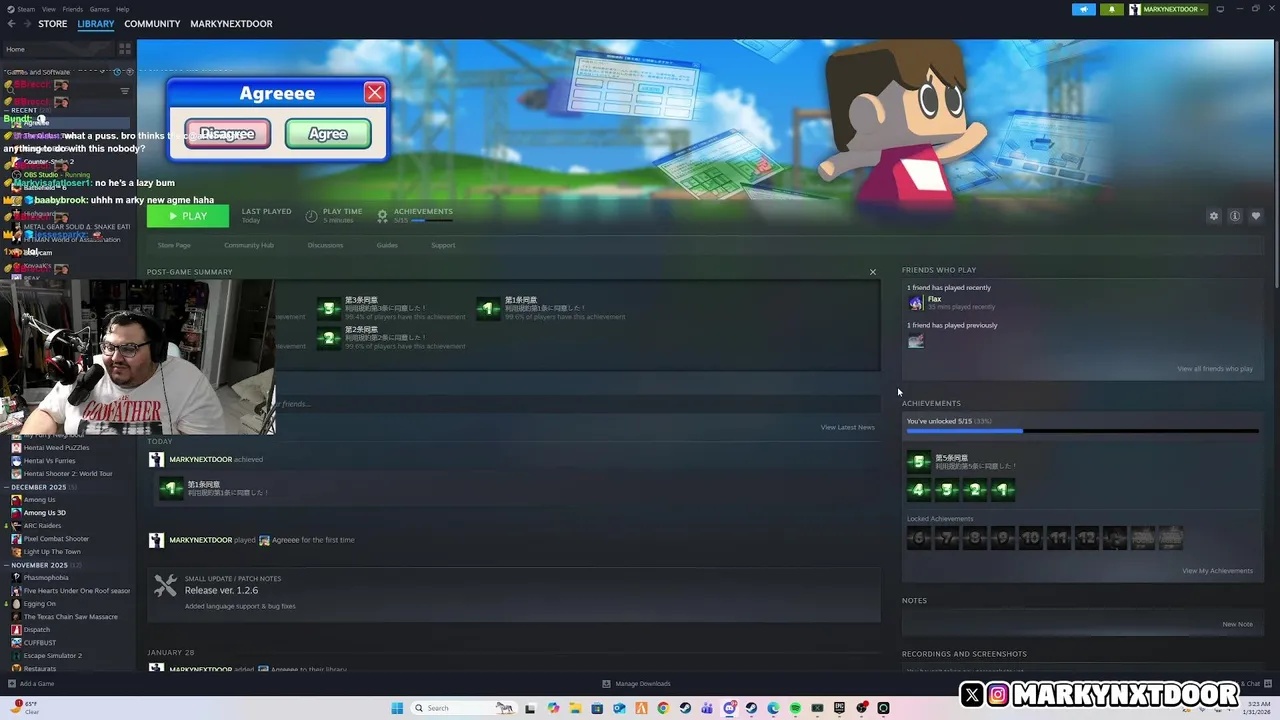Open Discord from taskbar
This screenshot has height=720, width=1280.
click(x=729, y=708)
